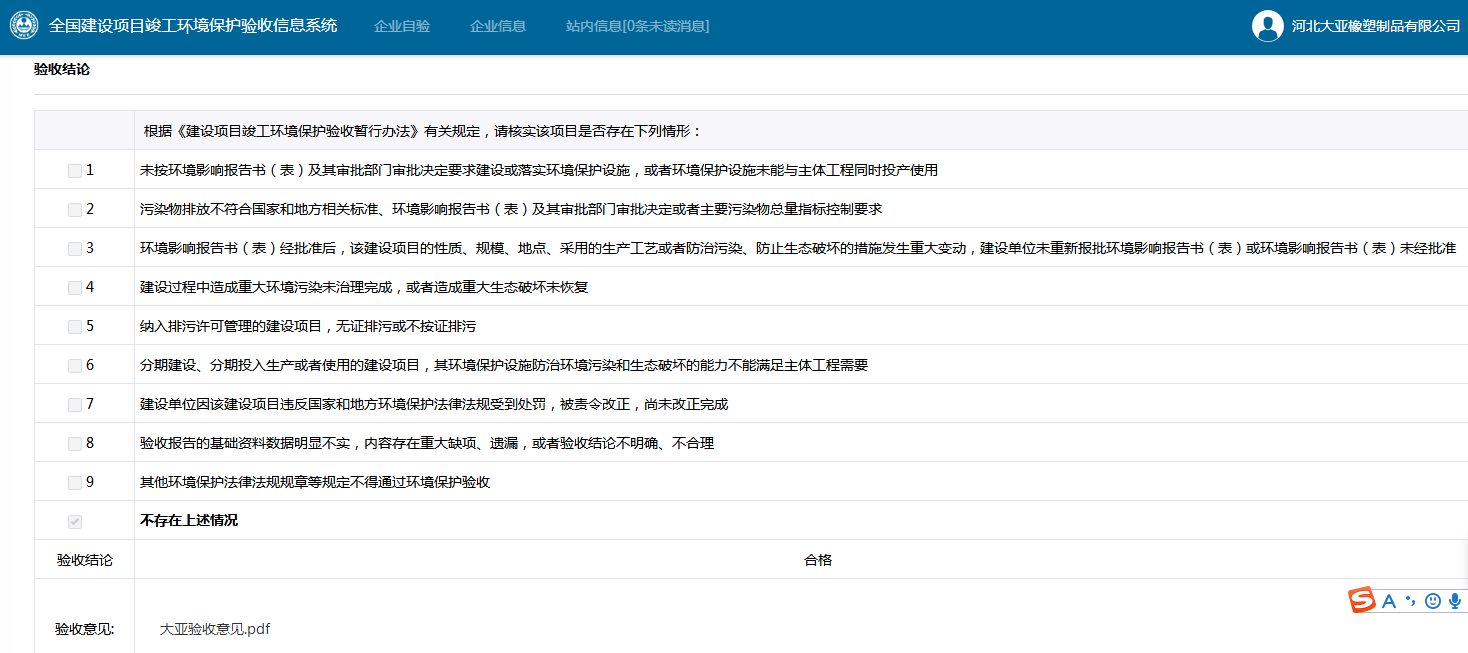
Task: Select checkbox 9 for other regulations
Action: [x=75, y=483]
